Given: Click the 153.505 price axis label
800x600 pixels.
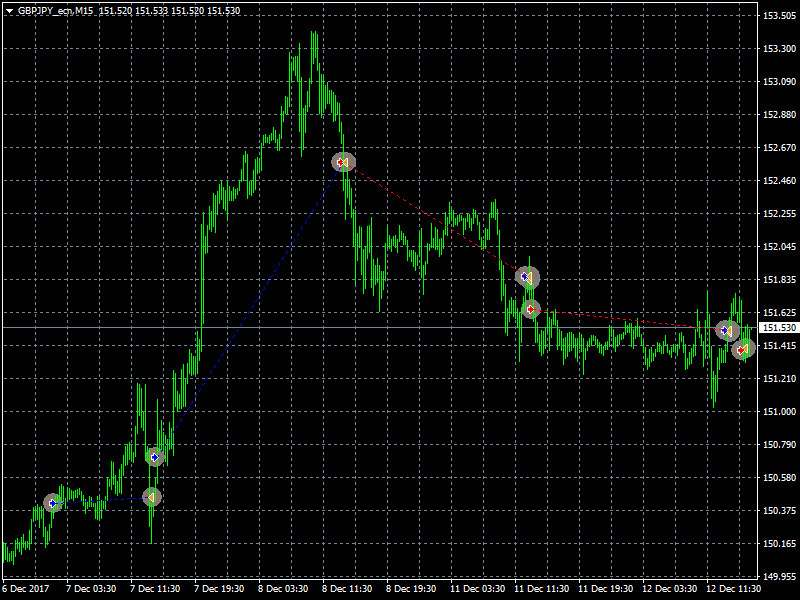Looking at the screenshot, I should click(779, 16).
